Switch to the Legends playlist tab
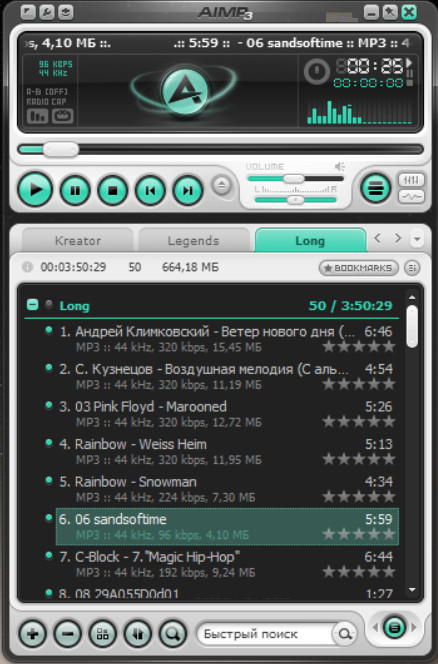The width and height of the screenshot is (438, 664). pos(193,241)
